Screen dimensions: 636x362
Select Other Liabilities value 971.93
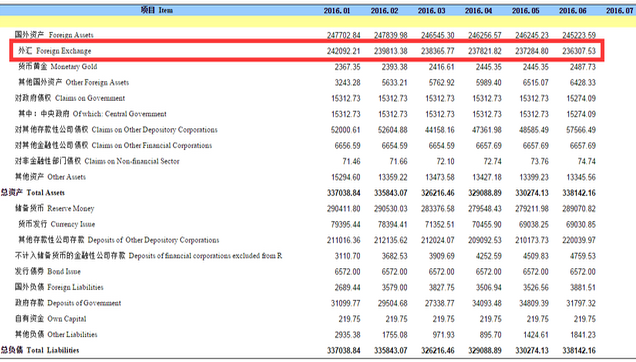click(443, 335)
